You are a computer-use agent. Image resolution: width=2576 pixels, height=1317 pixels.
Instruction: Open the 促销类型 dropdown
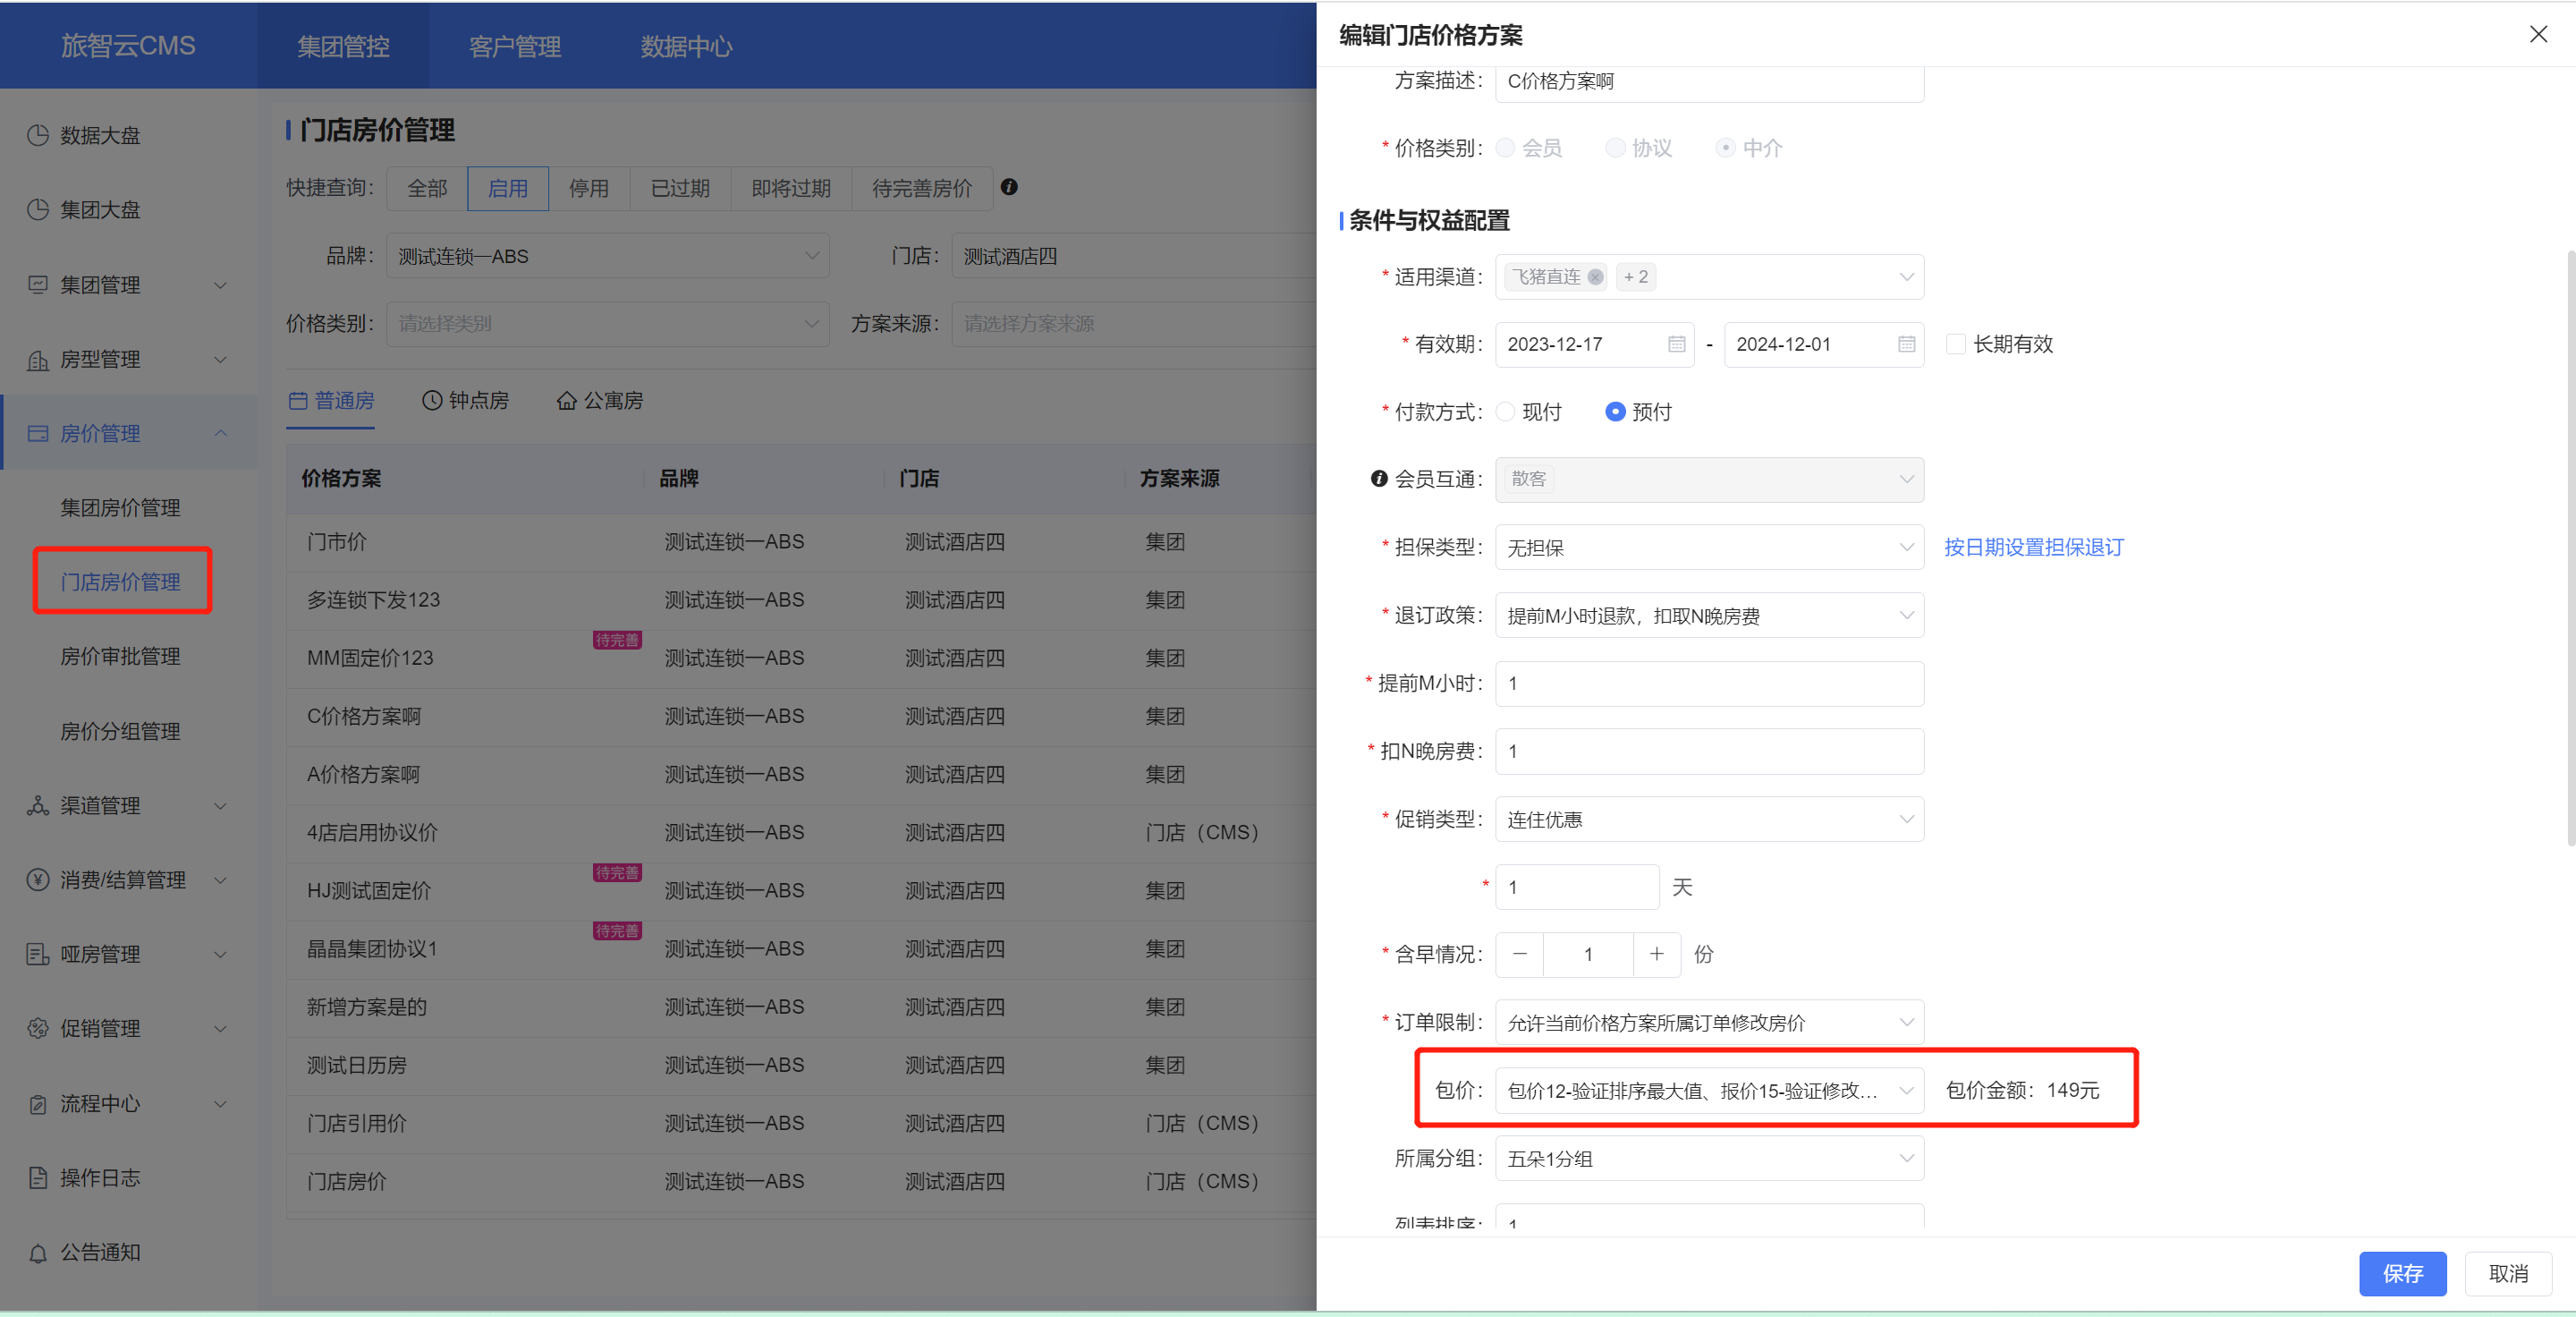(1709, 819)
